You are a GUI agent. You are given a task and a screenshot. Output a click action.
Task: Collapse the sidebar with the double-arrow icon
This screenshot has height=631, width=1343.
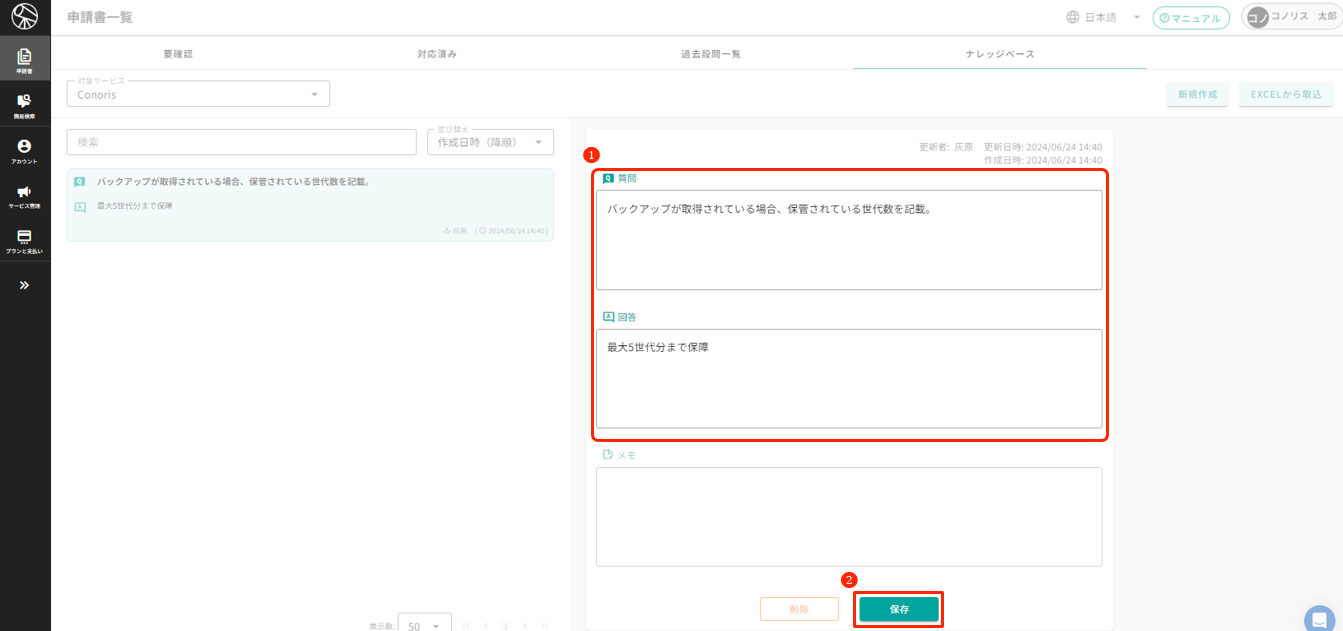click(x=22, y=284)
